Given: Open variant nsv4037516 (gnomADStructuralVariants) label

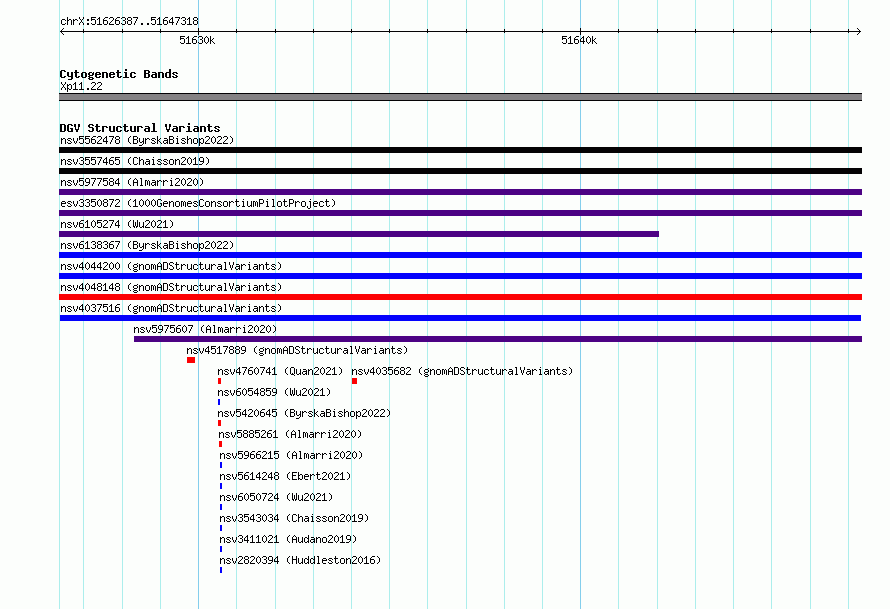Looking at the screenshot, I should [x=171, y=308].
